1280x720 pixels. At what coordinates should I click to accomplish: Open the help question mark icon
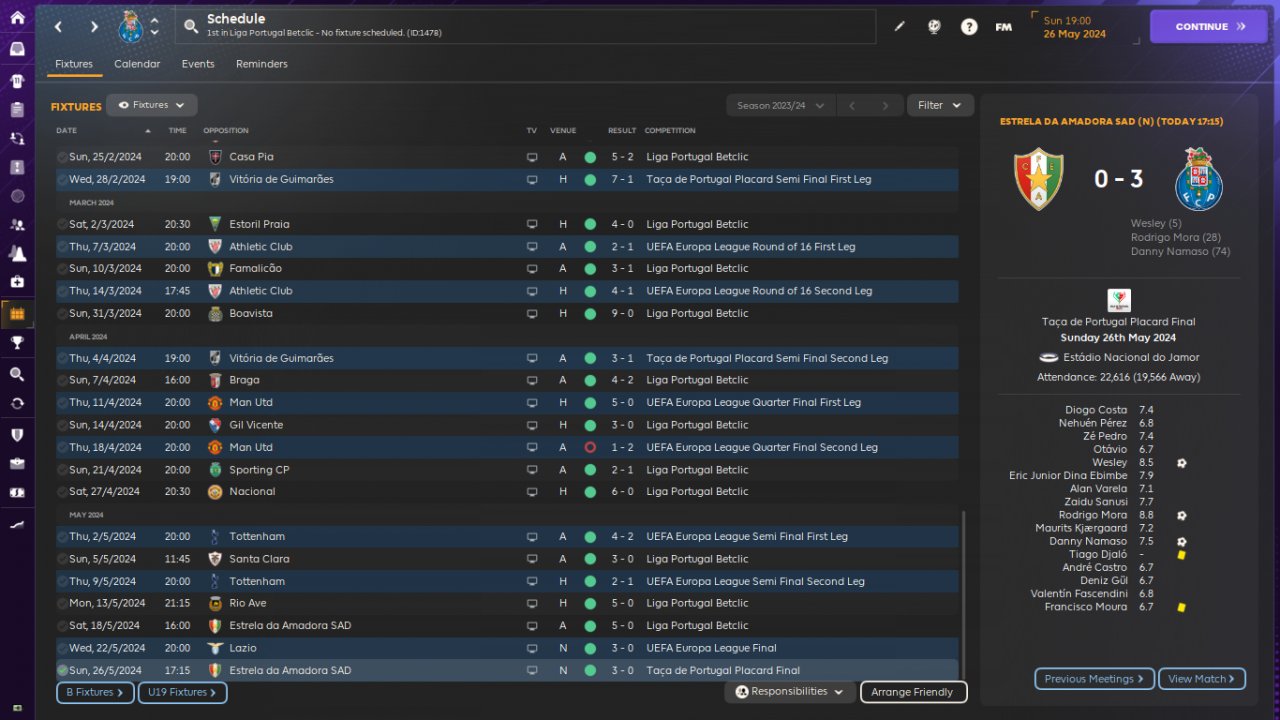pos(969,27)
